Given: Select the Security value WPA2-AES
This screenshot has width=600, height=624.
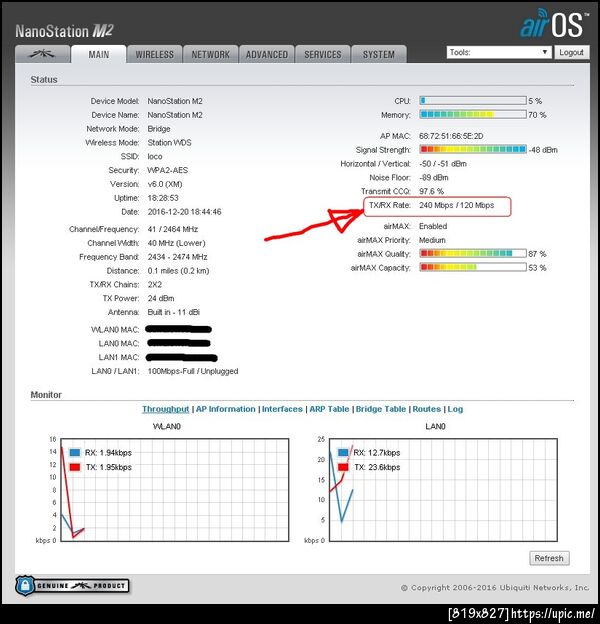Looking at the screenshot, I should (x=168, y=170).
